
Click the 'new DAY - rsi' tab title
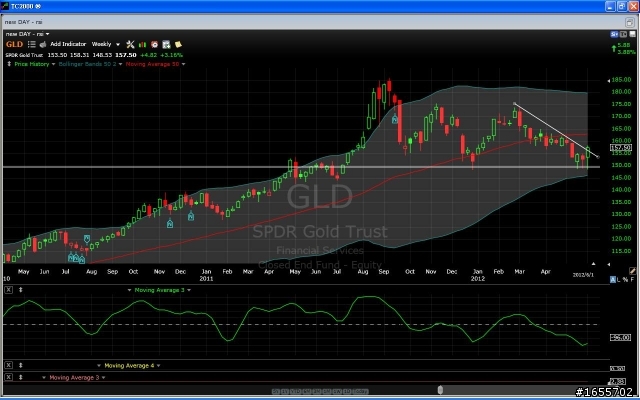pos(23,22)
